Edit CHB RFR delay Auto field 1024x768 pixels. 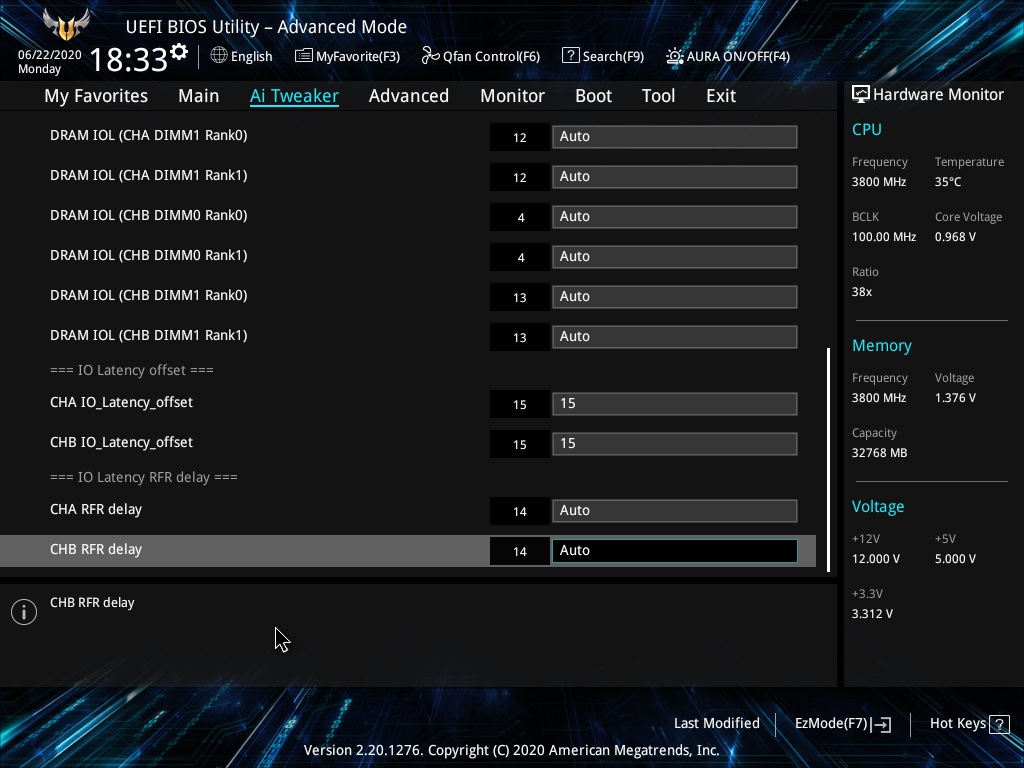[x=675, y=551]
